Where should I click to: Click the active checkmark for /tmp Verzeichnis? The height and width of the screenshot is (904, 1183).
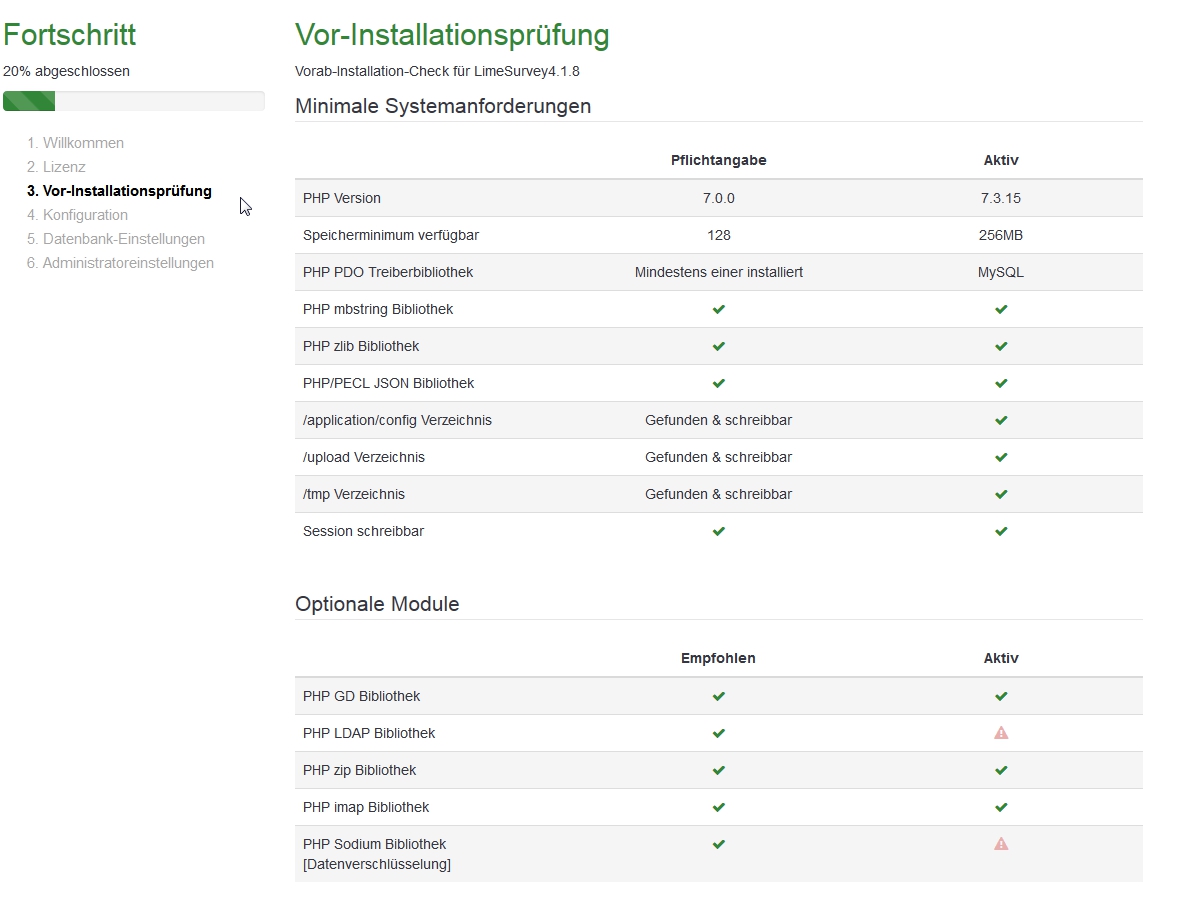[x=1001, y=495]
